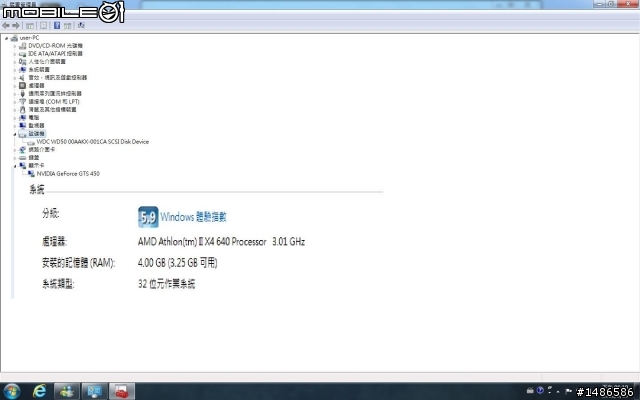Select the System devices category icon
This screenshot has width=640, height=400.
tap(22, 70)
